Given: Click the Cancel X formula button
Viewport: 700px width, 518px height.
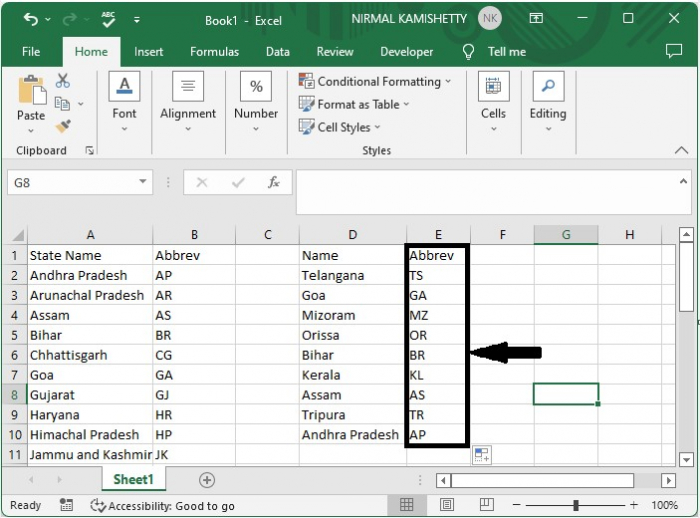Looking at the screenshot, I should 202,182.
